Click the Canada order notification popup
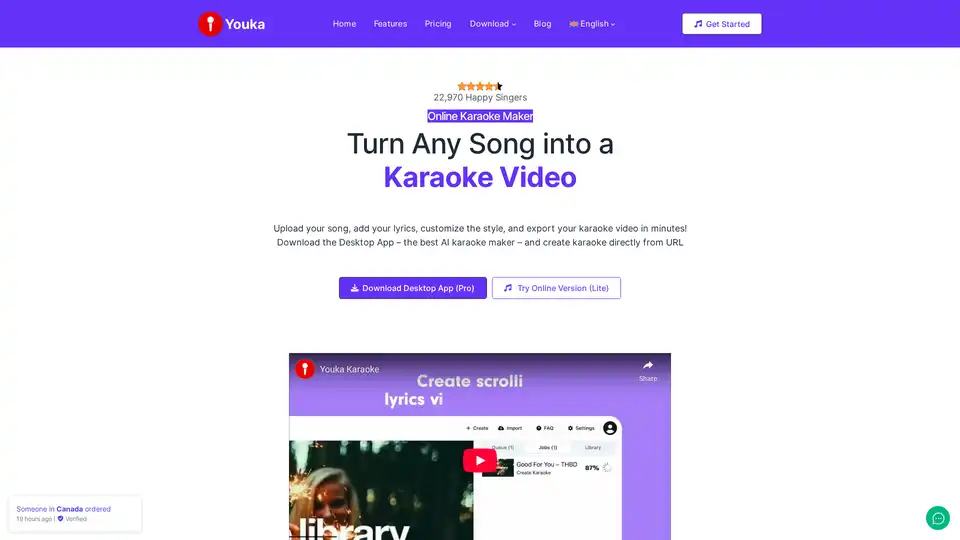Screen dimensions: 960x540 coord(75,514)
